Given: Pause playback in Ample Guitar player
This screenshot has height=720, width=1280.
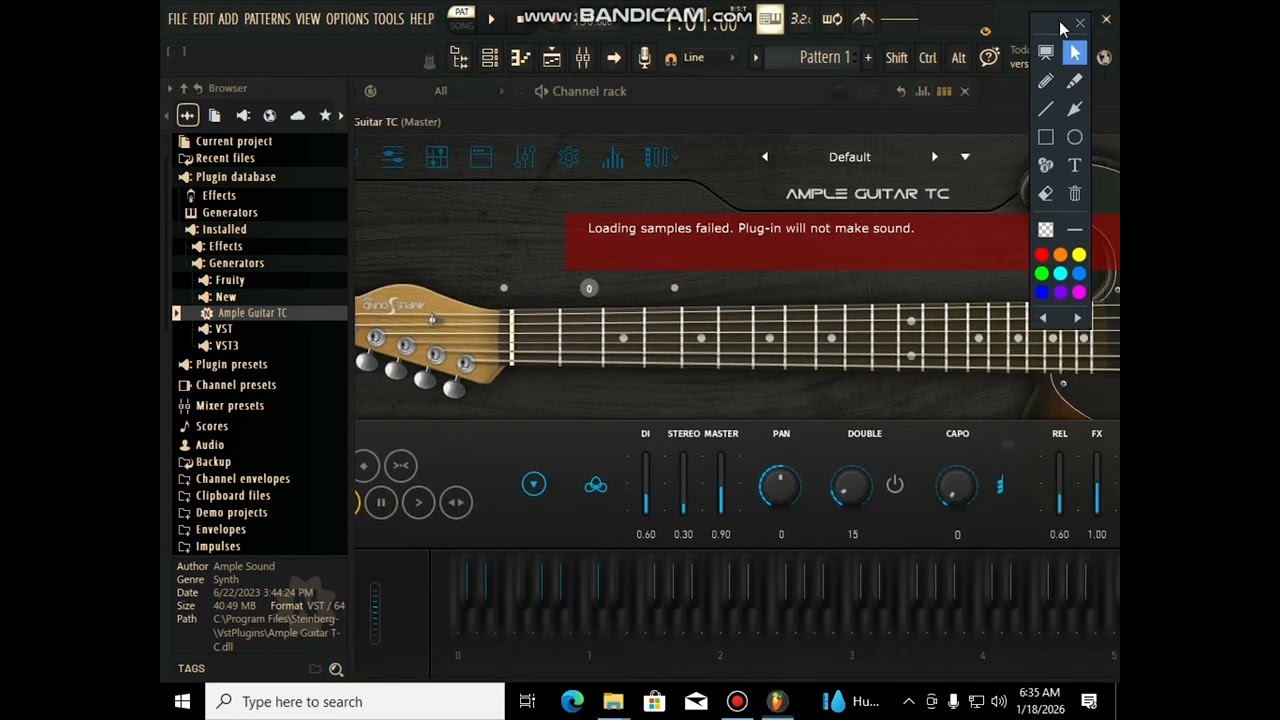Looking at the screenshot, I should 381,503.
